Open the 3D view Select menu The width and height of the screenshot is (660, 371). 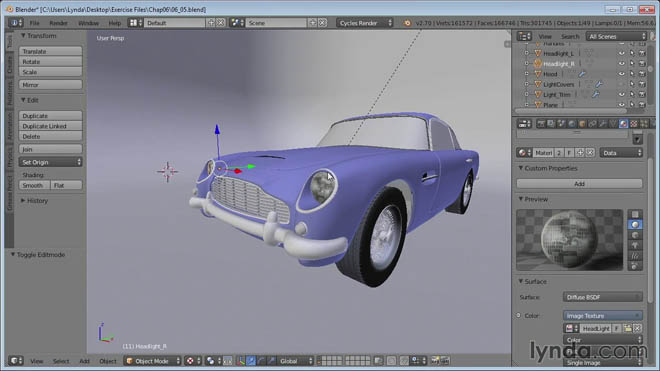coord(61,361)
